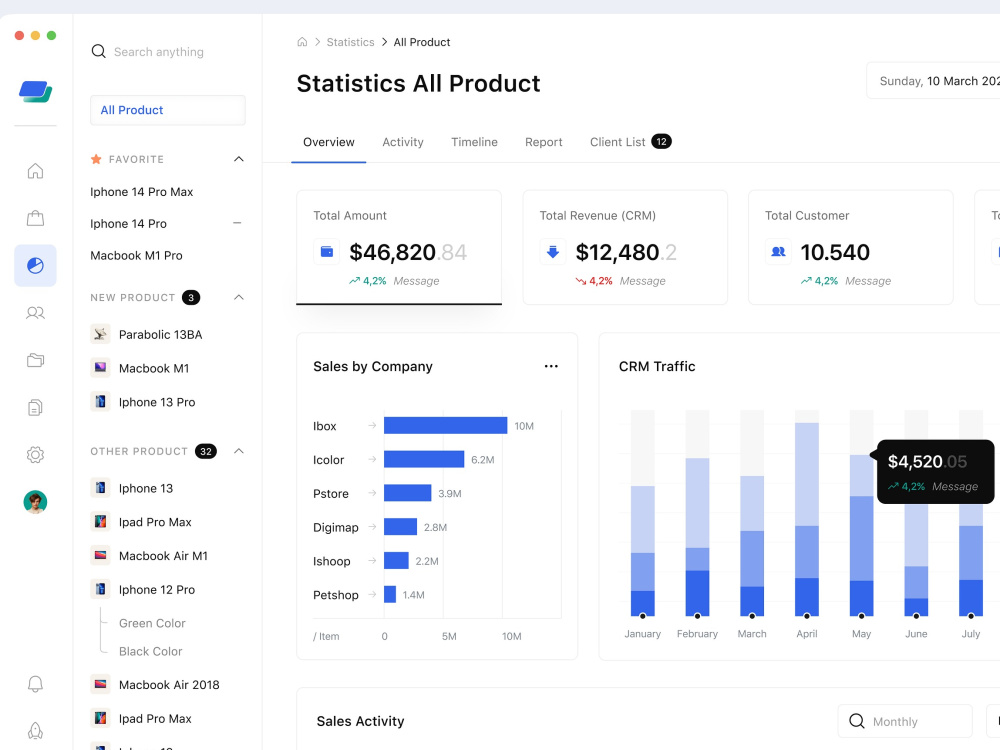Click the search magnifier icon

pos(98,51)
